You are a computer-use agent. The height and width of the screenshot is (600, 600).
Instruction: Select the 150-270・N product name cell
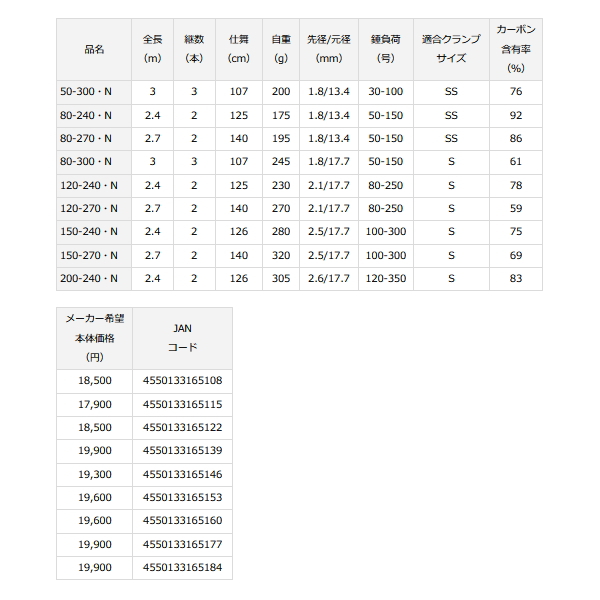tap(94, 256)
